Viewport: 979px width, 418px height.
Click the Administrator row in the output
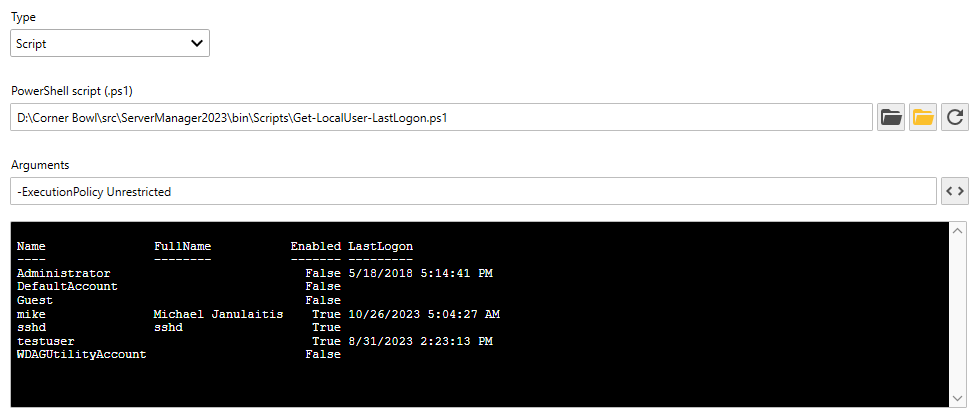(x=64, y=273)
